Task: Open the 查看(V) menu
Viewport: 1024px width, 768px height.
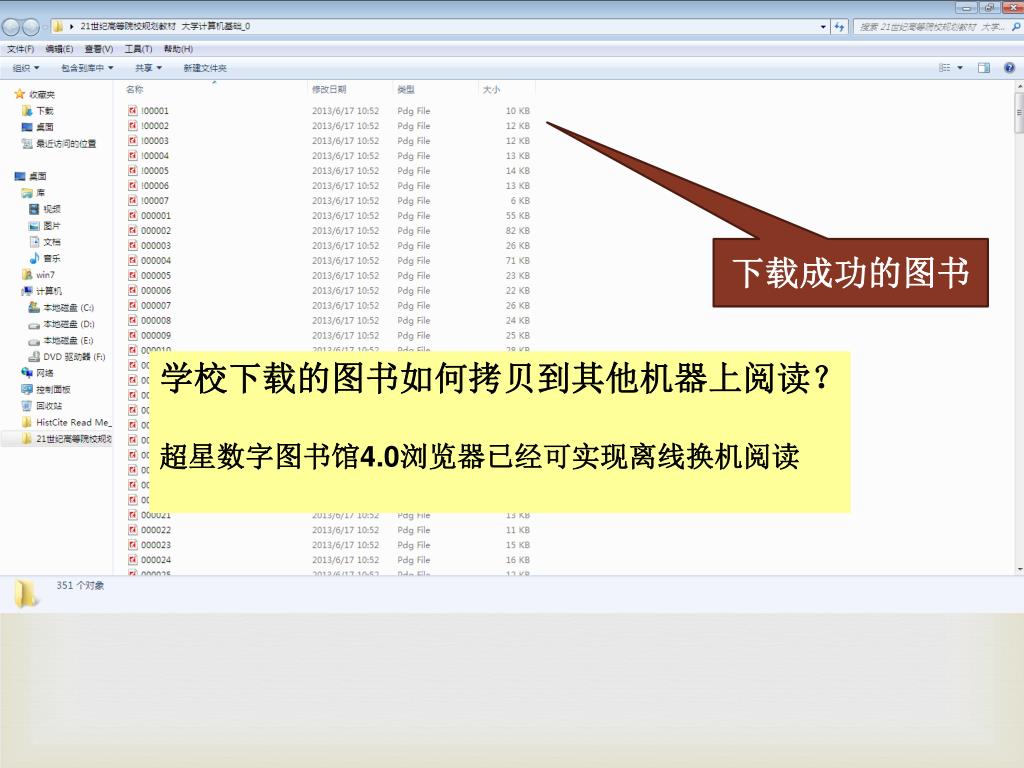Action: [x=99, y=49]
